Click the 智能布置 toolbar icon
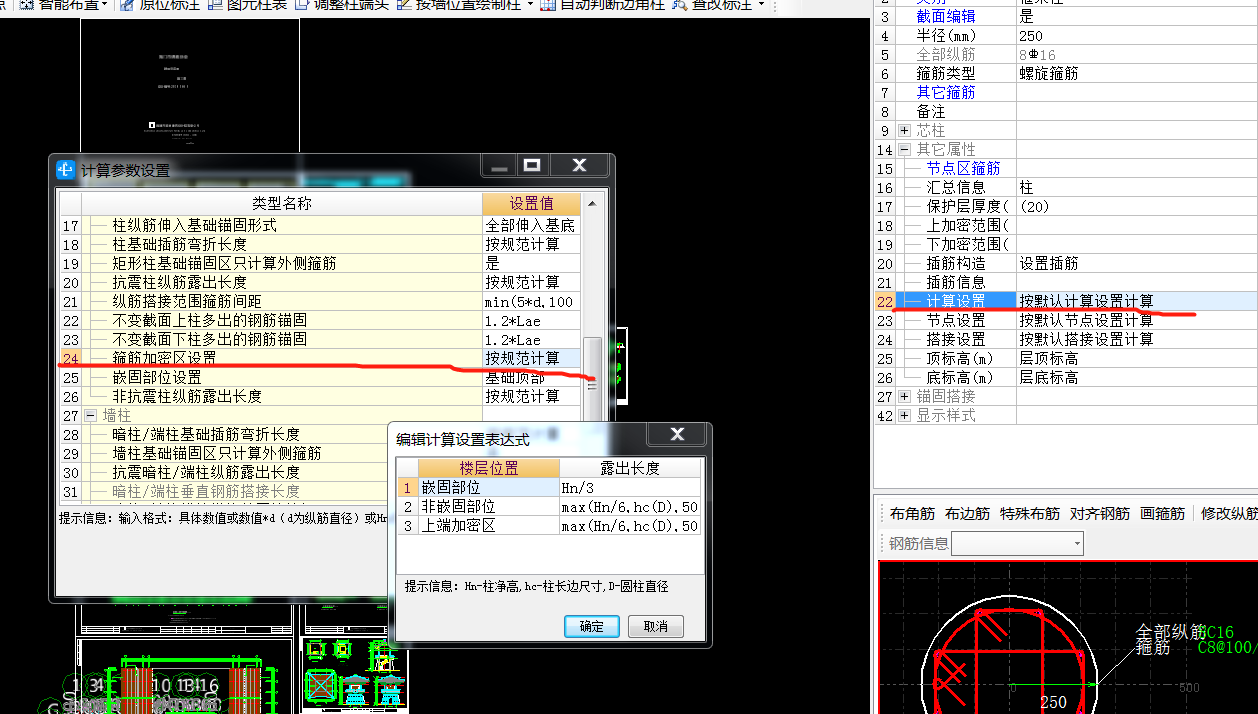The height and width of the screenshot is (714, 1258). [27, 5]
